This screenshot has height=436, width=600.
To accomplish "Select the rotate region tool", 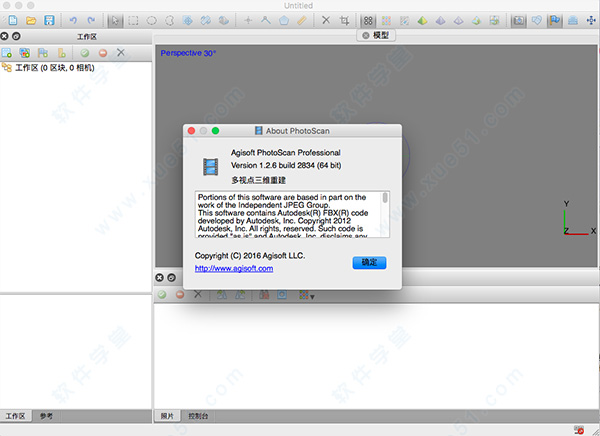I will click(x=224, y=20).
